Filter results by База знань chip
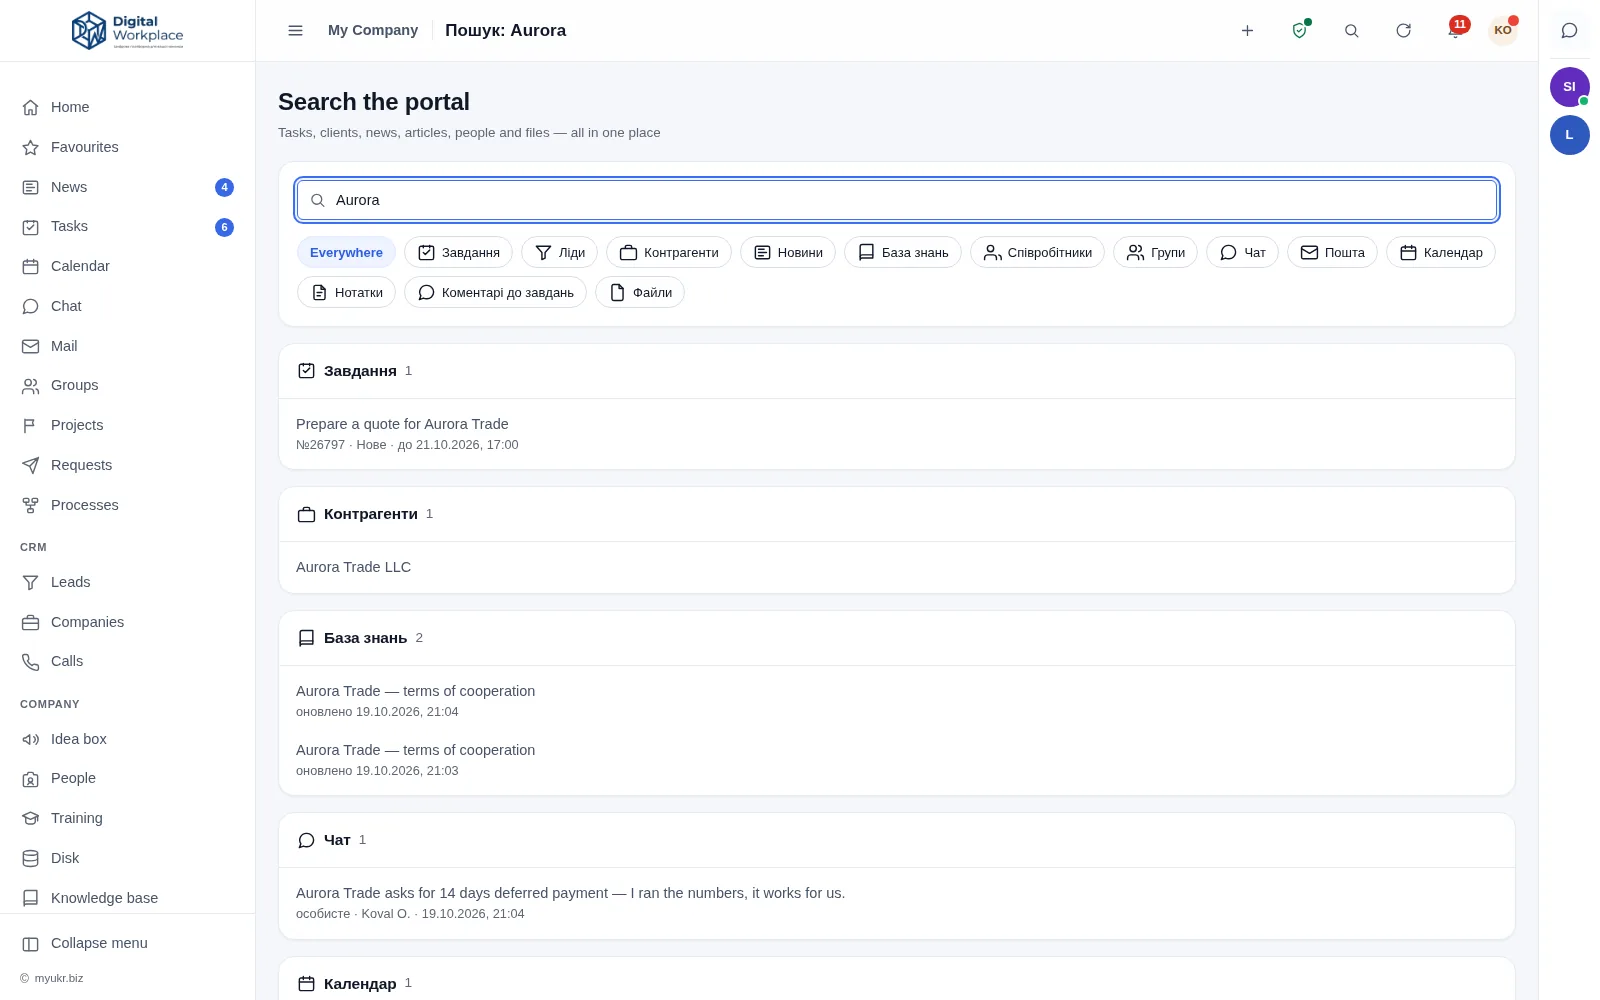 pyautogui.click(x=903, y=253)
